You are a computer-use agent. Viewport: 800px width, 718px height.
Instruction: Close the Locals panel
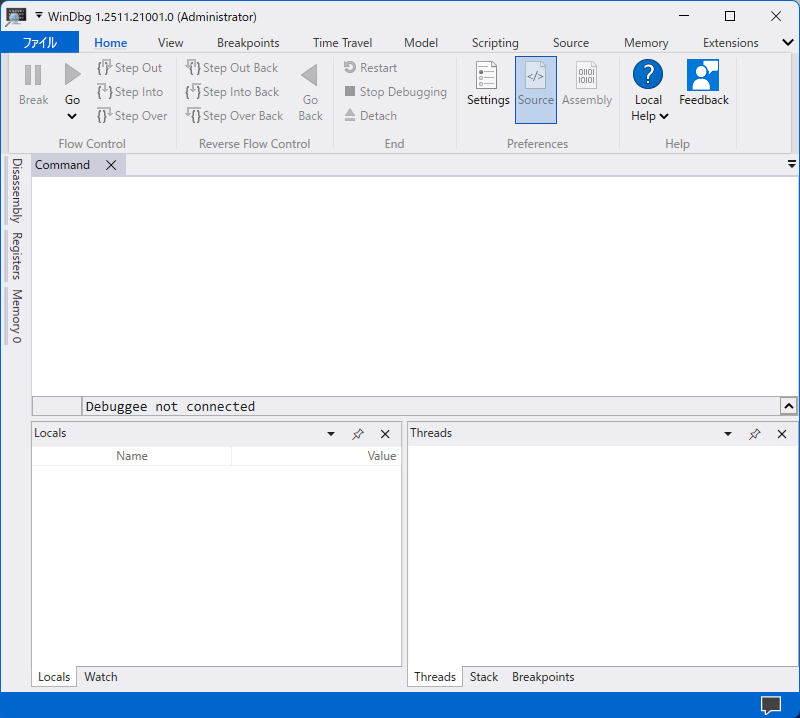coord(385,434)
